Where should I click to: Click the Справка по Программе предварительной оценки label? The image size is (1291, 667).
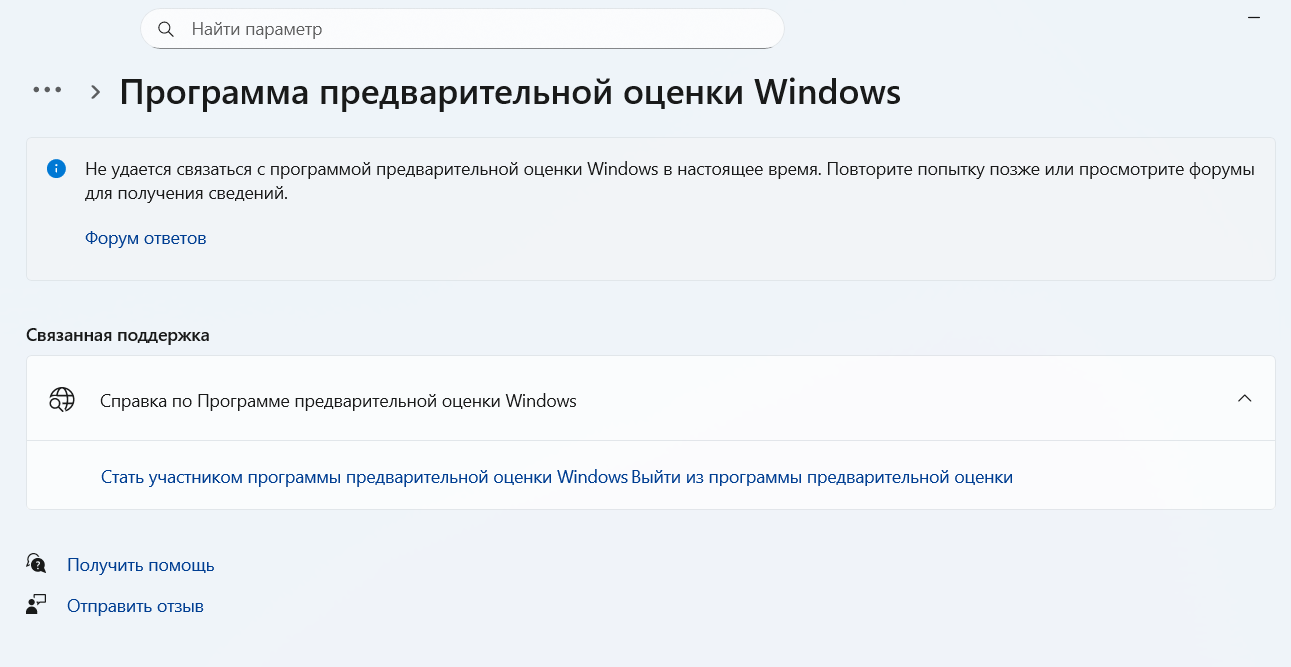338,401
